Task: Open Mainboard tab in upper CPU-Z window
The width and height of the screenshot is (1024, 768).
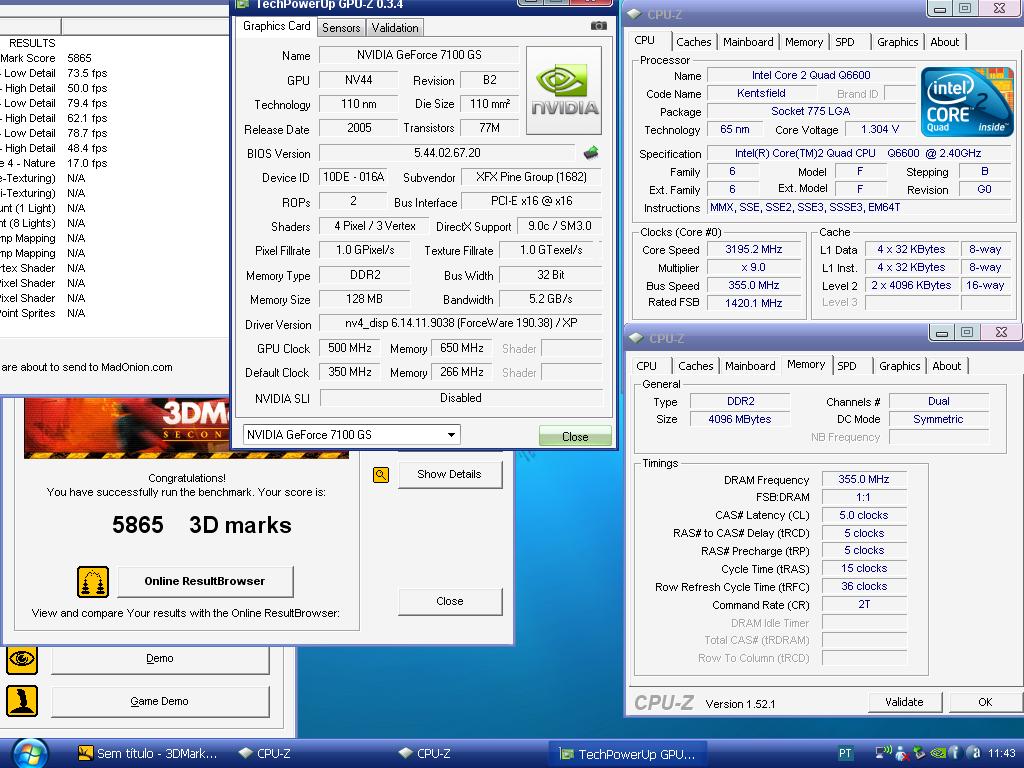Action: [748, 42]
